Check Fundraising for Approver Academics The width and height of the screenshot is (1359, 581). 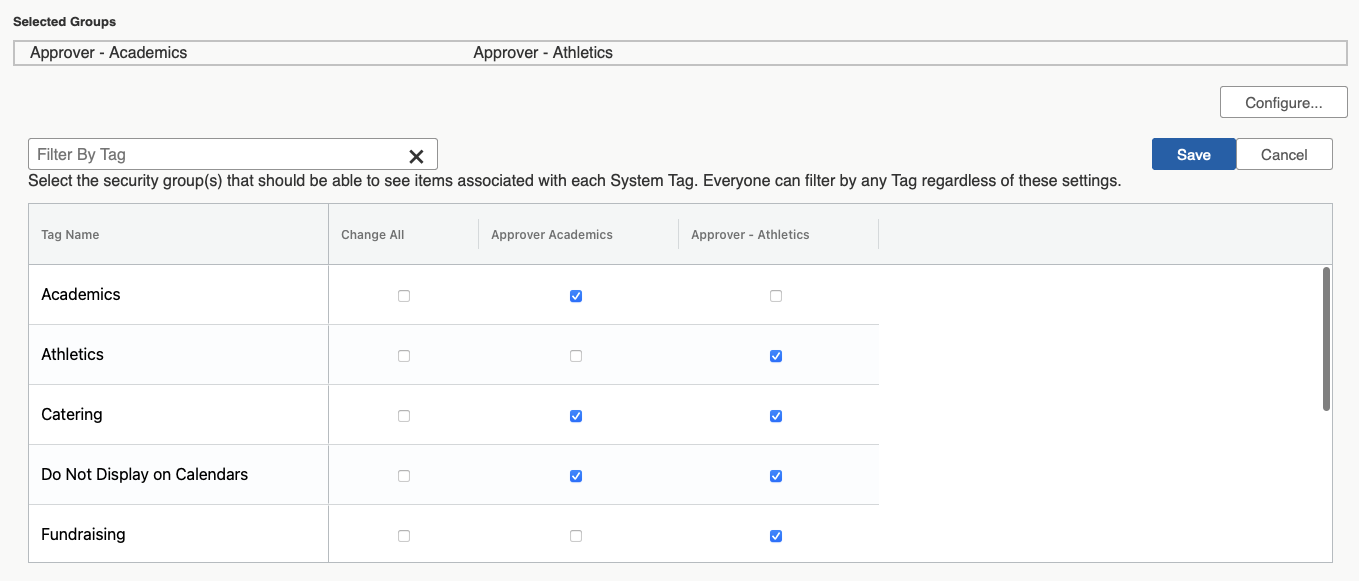click(575, 536)
